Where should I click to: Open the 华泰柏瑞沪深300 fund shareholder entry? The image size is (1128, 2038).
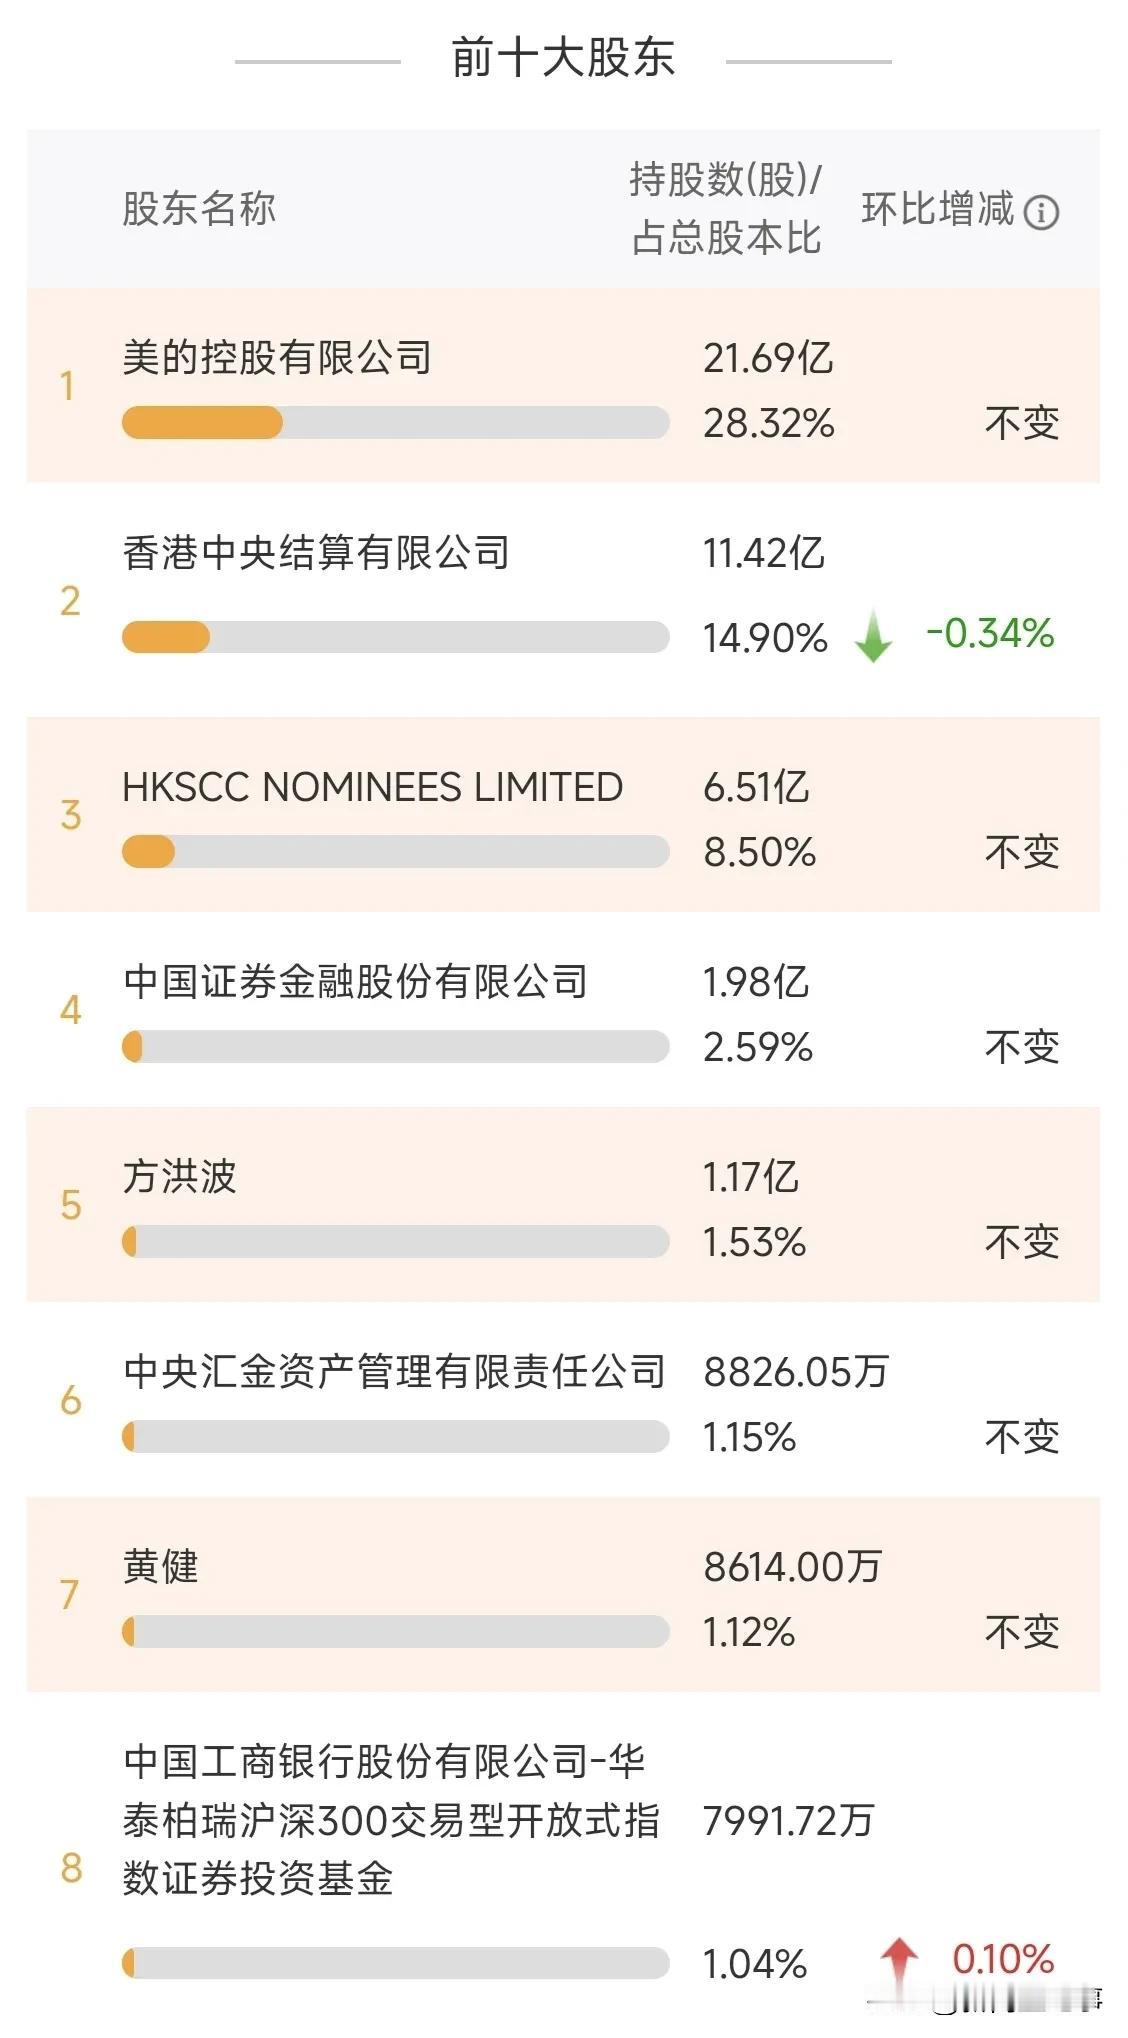pyautogui.click(x=563, y=1860)
